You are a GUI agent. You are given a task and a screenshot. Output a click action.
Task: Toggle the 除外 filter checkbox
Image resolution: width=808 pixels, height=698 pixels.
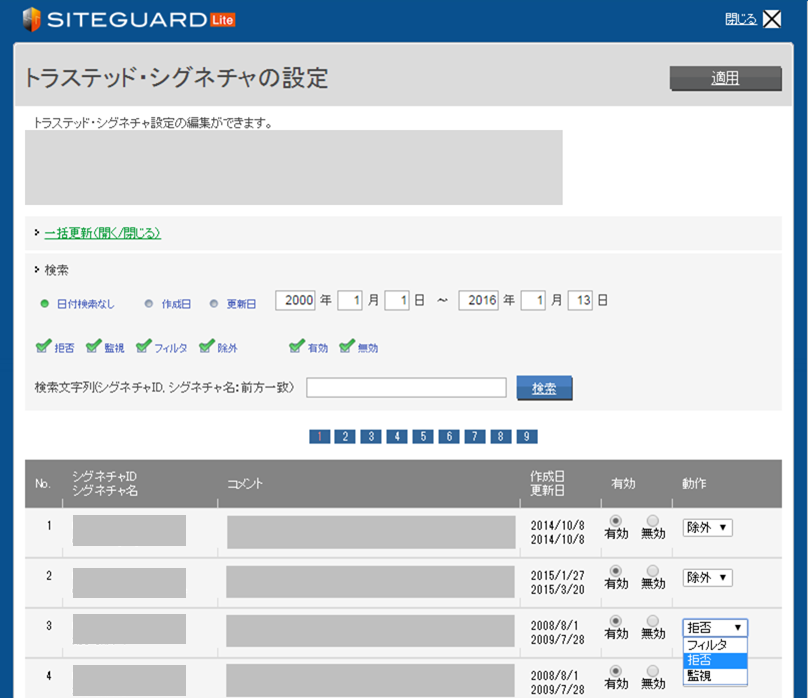[207, 347]
